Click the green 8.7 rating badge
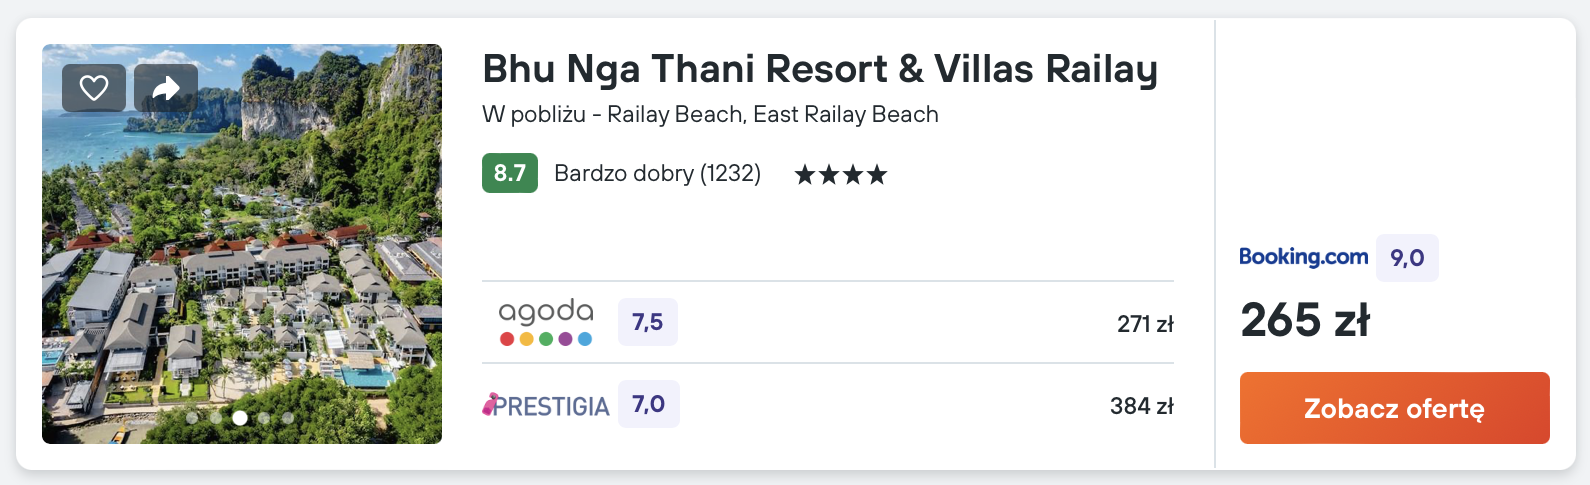Image resolution: width=1590 pixels, height=485 pixels. (510, 173)
